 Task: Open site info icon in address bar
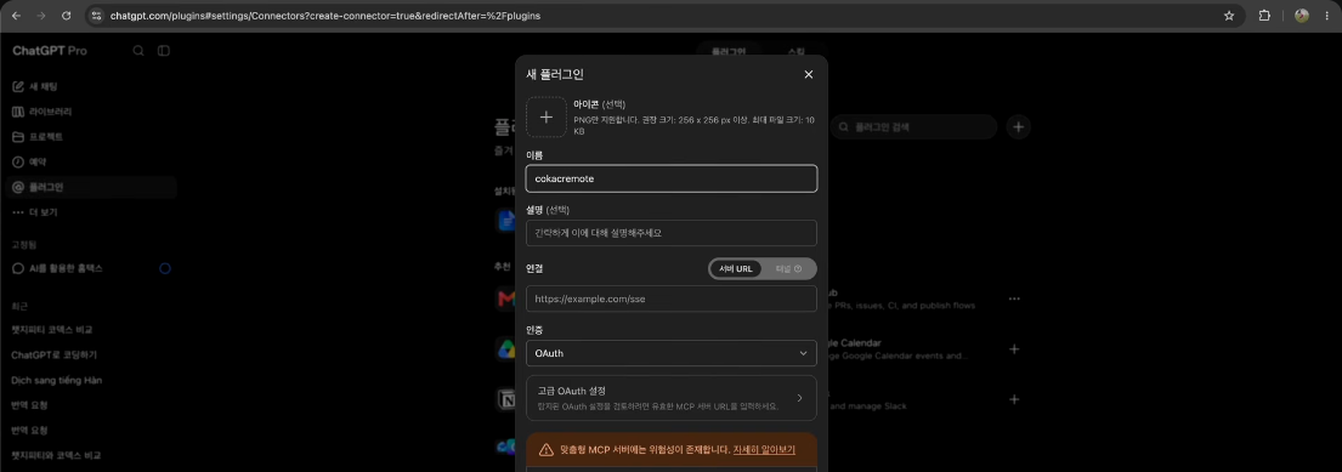[96, 16]
